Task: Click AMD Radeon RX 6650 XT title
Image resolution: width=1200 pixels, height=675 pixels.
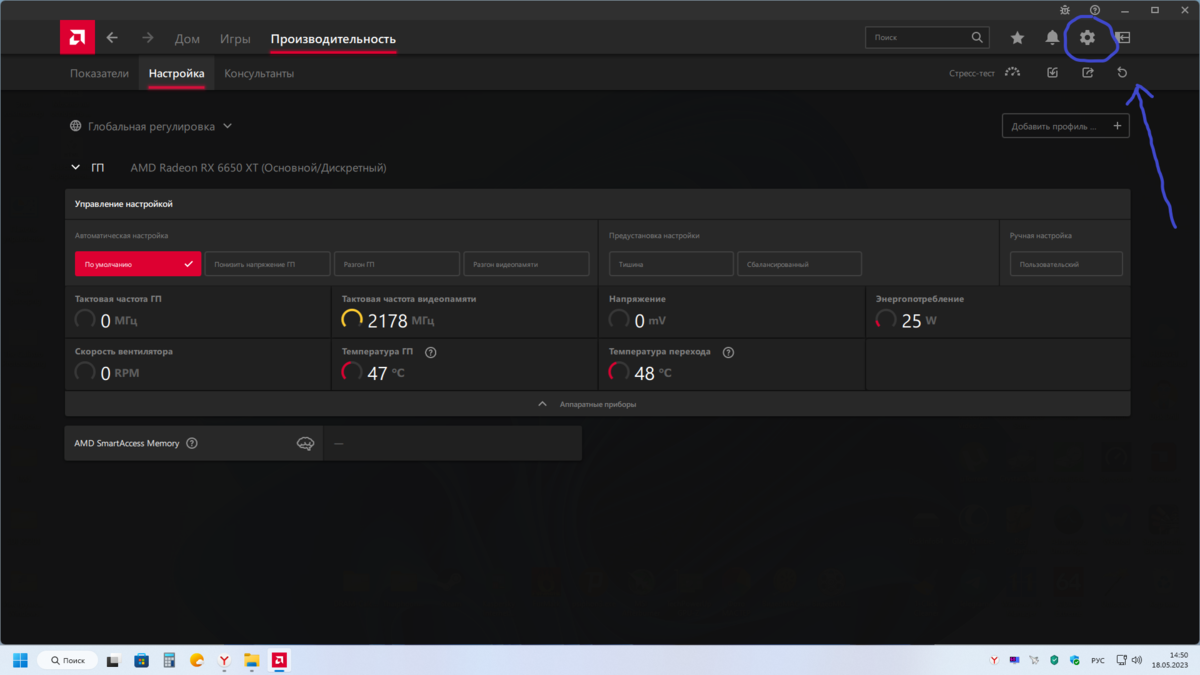Action: [x=258, y=168]
